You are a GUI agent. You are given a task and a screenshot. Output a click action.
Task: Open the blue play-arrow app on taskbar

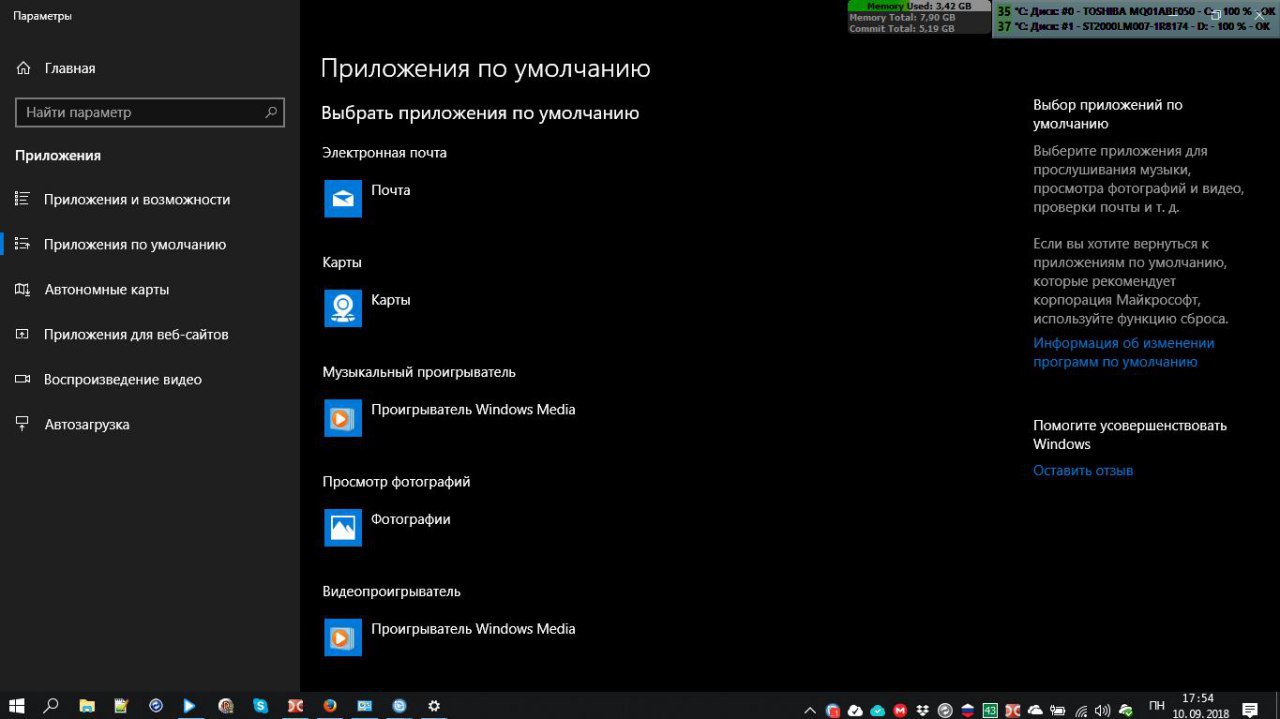189,705
